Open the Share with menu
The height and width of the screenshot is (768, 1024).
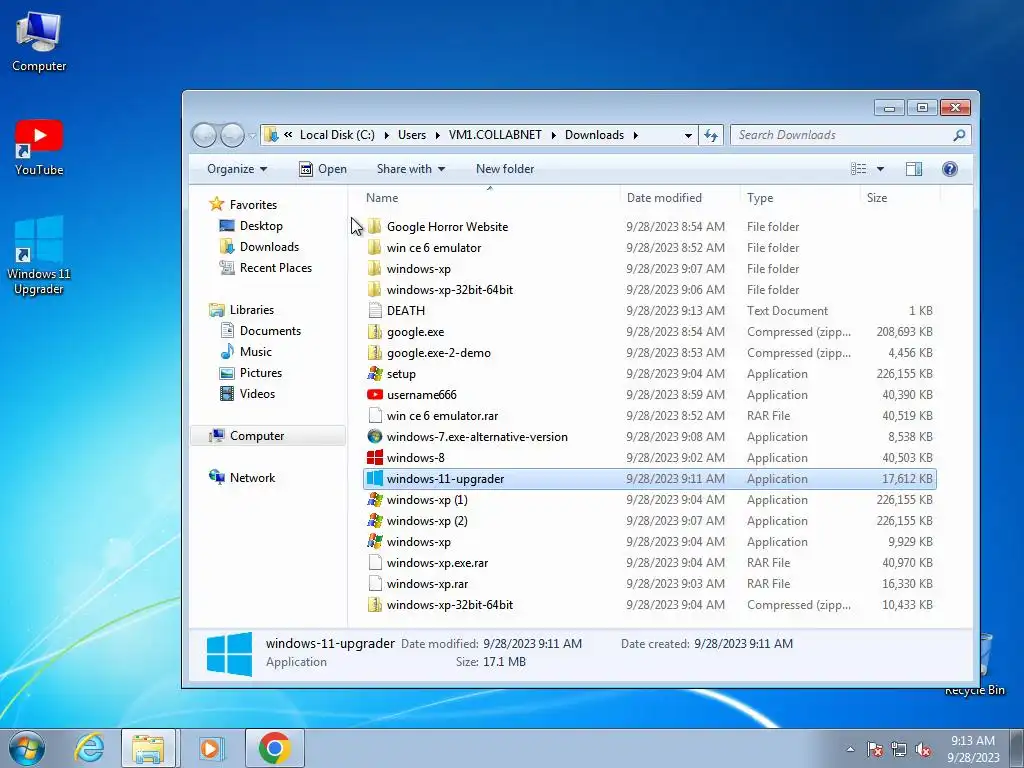pos(411,169)
